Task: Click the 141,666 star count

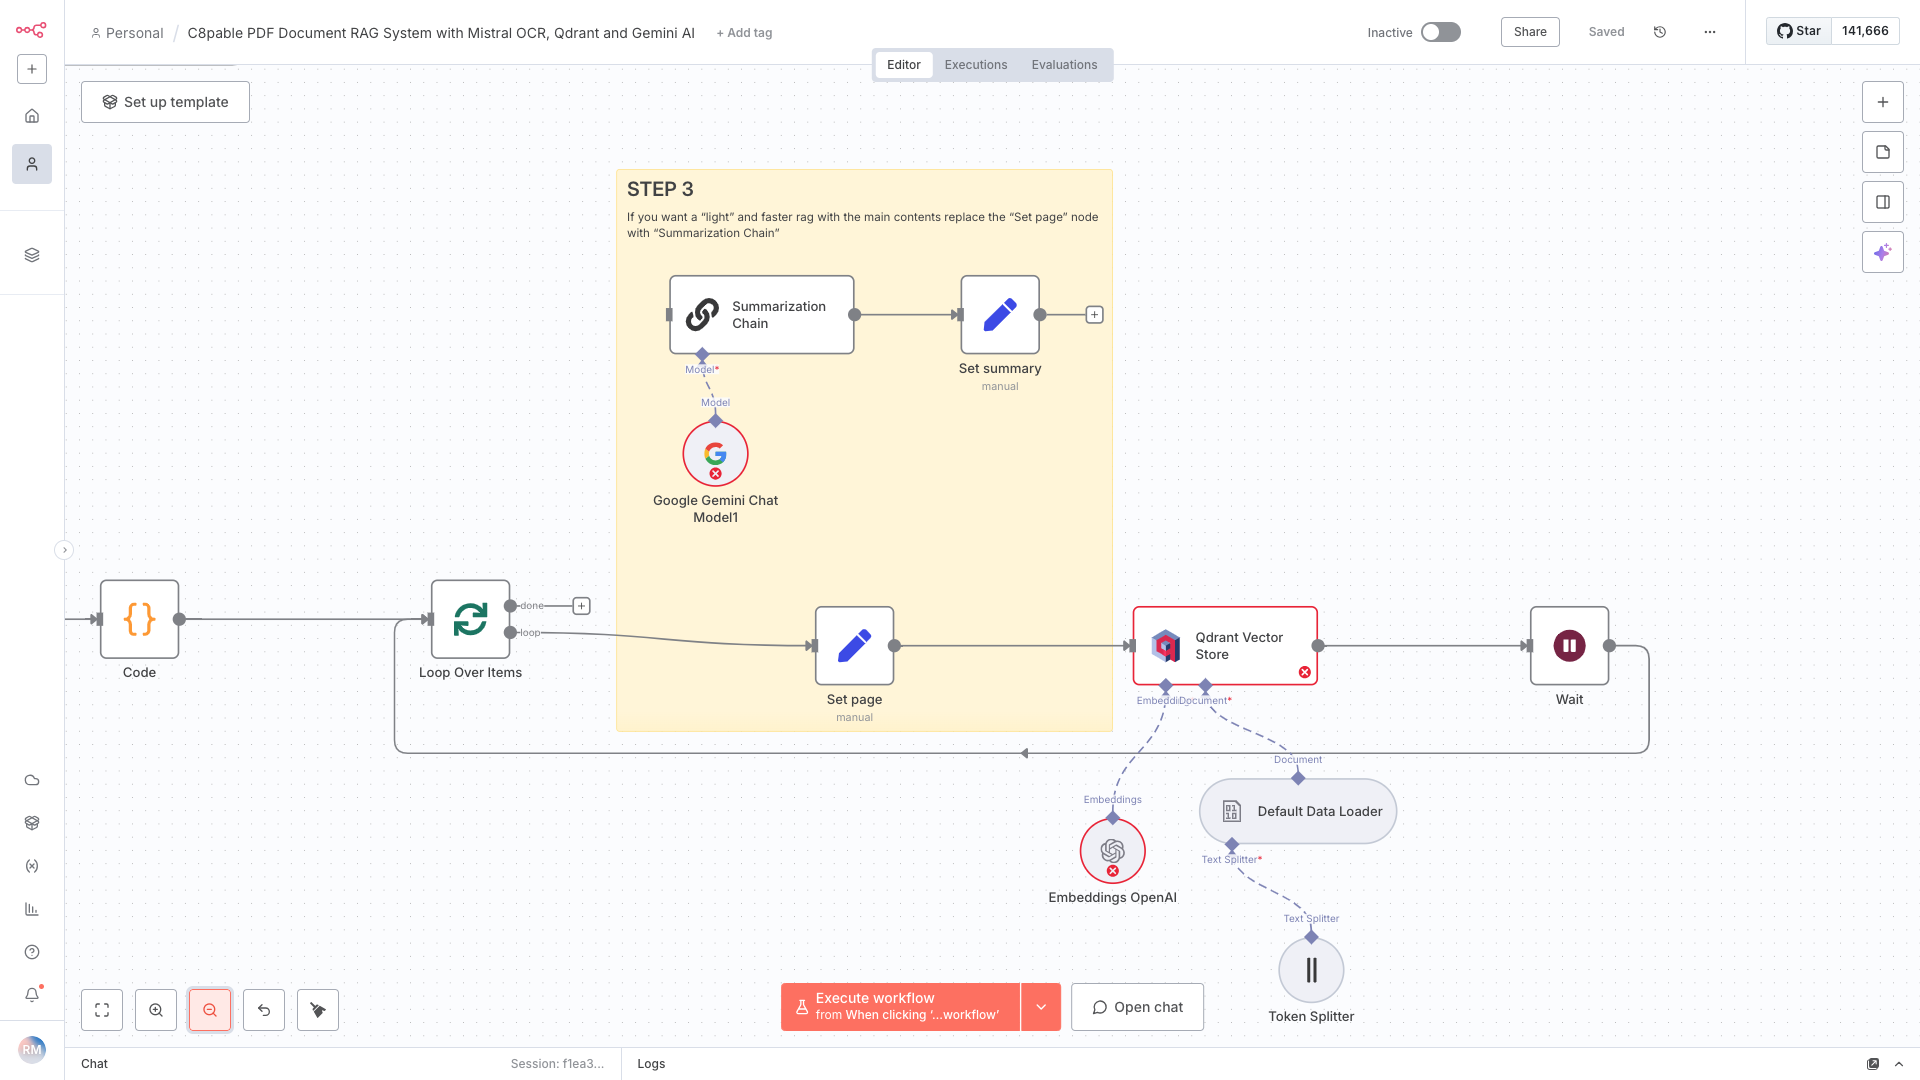Action: click(1865, 31)
